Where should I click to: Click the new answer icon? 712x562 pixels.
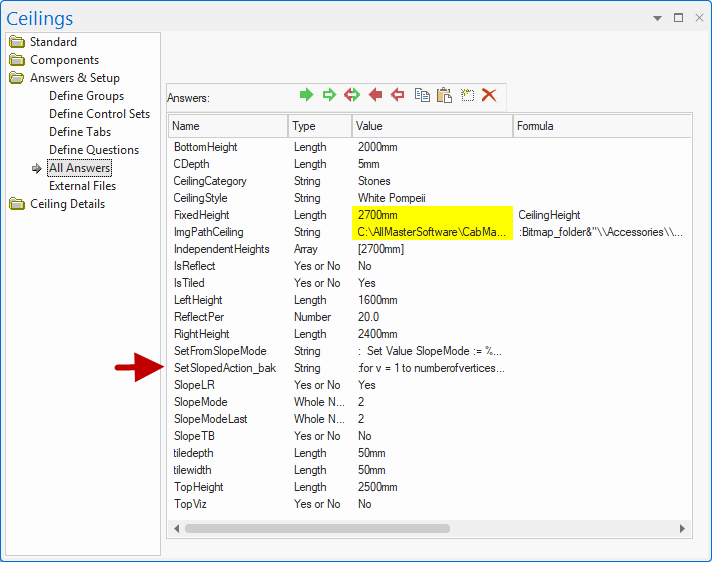tap(467, 95)
